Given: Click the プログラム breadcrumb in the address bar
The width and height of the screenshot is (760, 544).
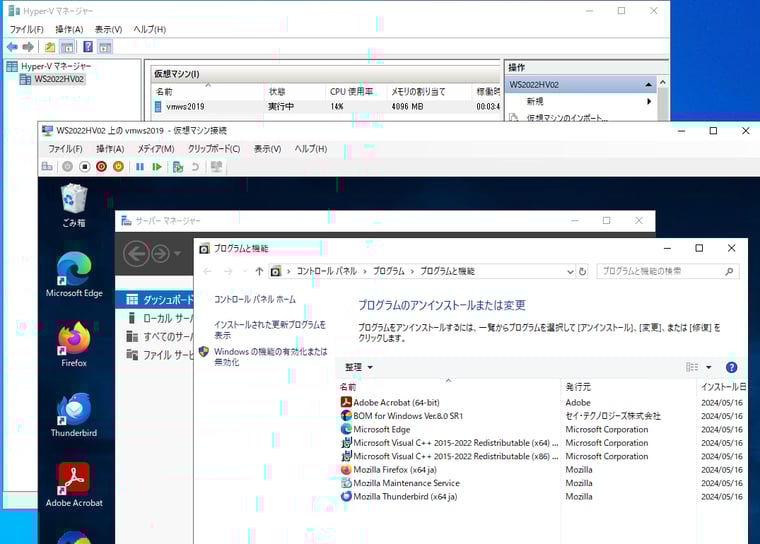Looking at the screenshot, I should pos(388,272).
